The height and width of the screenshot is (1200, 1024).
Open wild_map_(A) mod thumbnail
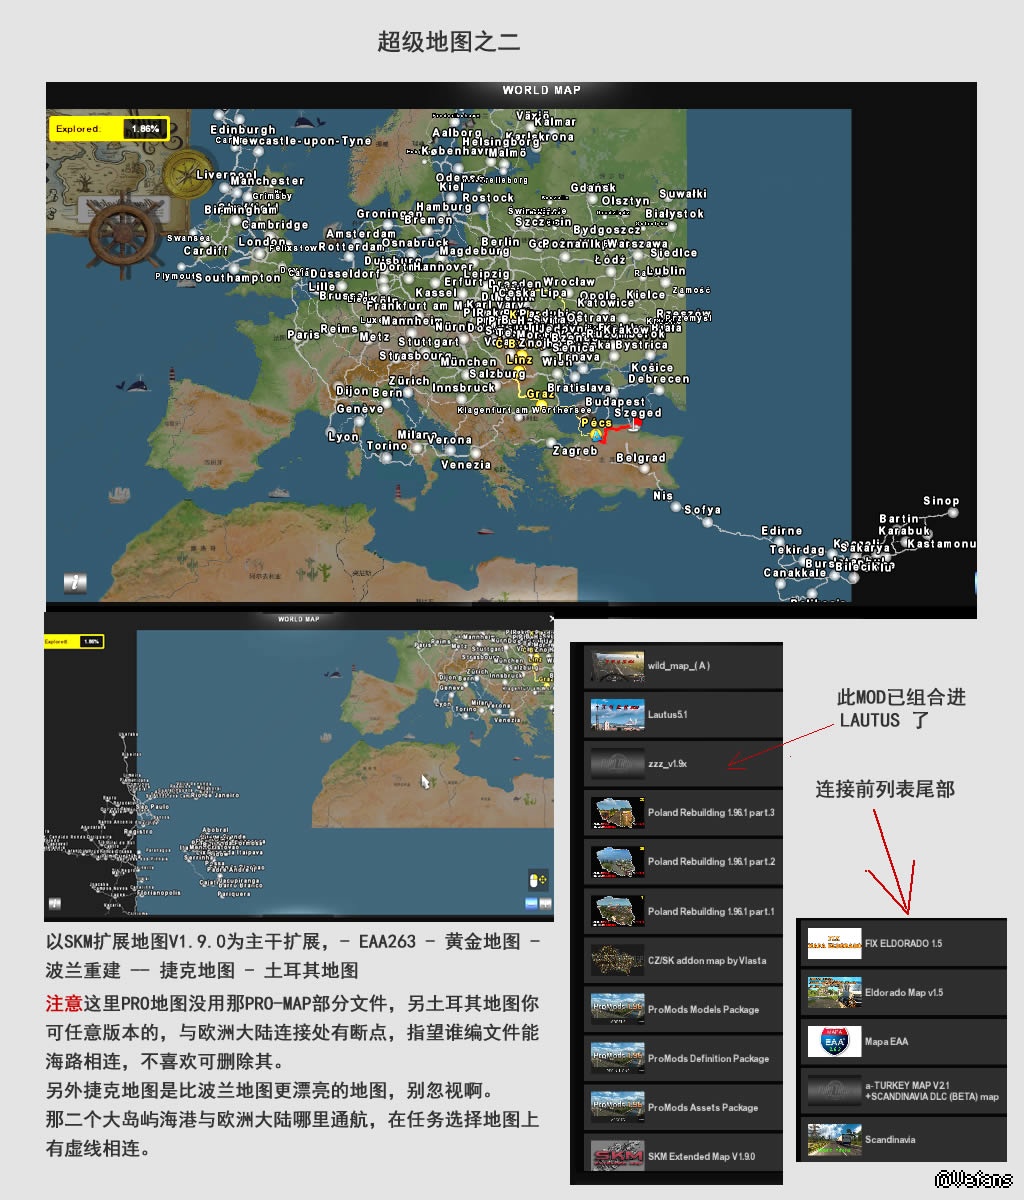click(617, 666)
